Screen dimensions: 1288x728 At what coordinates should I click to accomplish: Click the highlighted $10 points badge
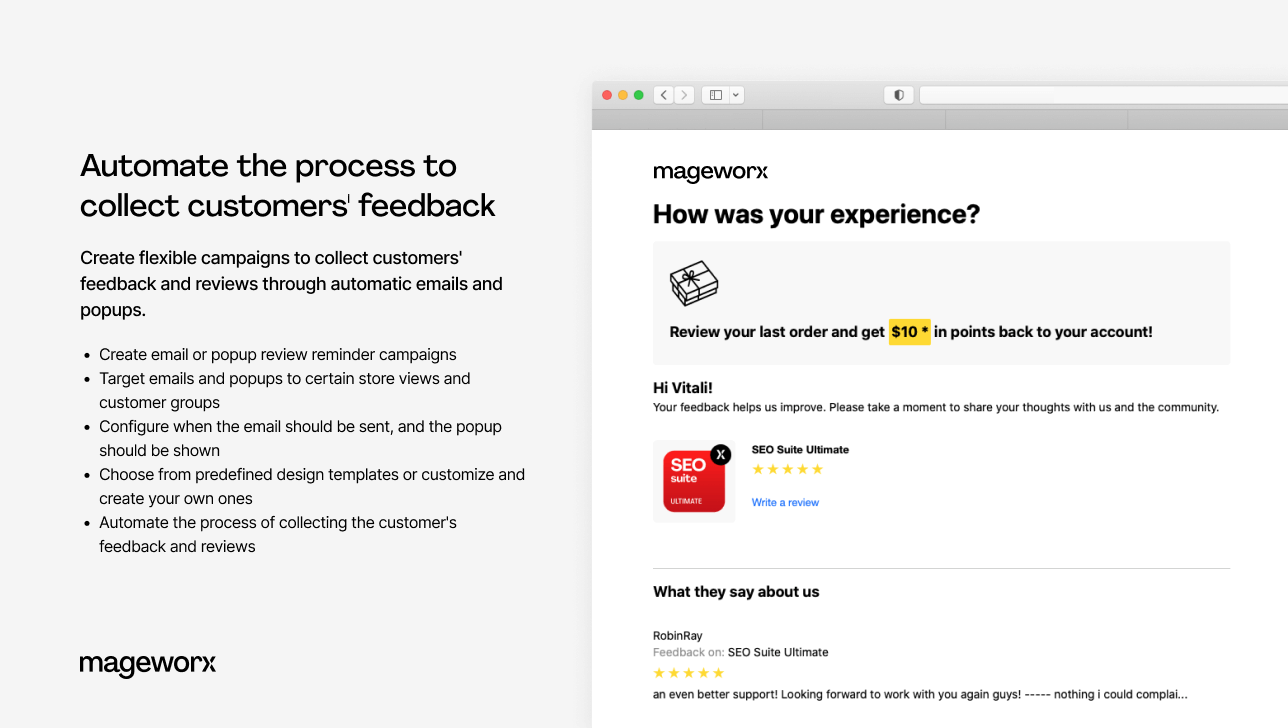tap(909, 331)
